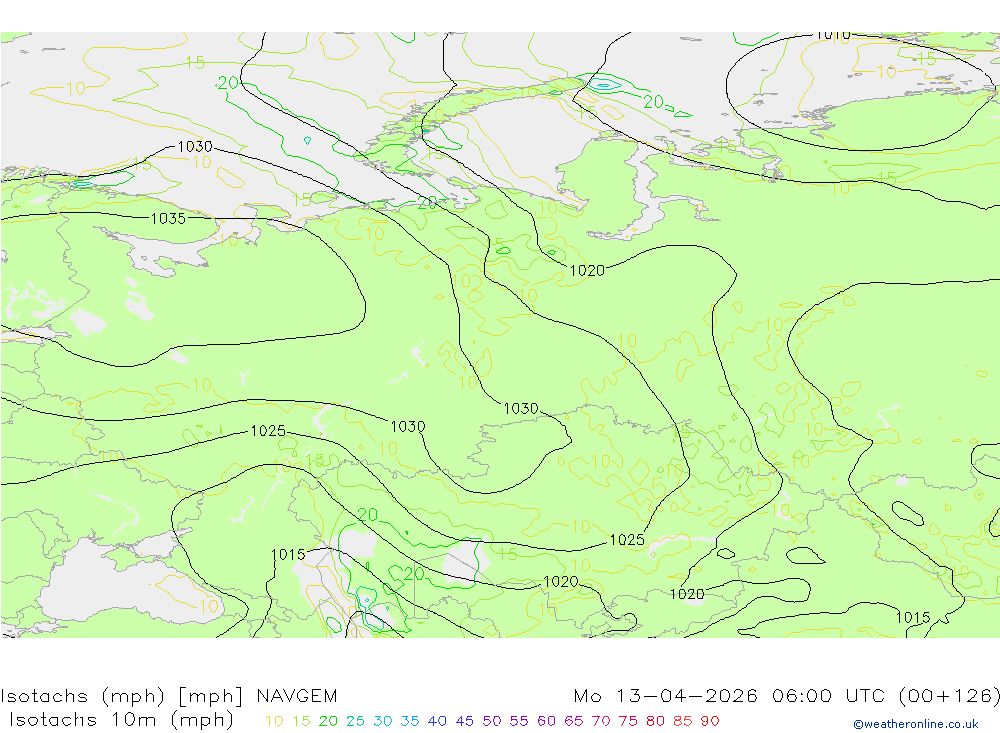The width and height of the screenshot is (1000, 733).
Task: Click the '25' value in the legend scale
Action: click(x=355, y=721)
